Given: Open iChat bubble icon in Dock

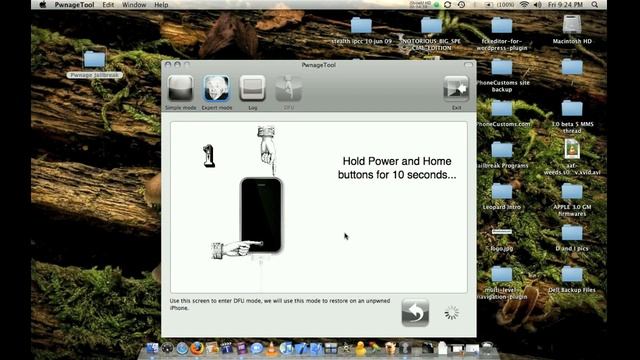Looking at the screenshot, I should point(256,348).
